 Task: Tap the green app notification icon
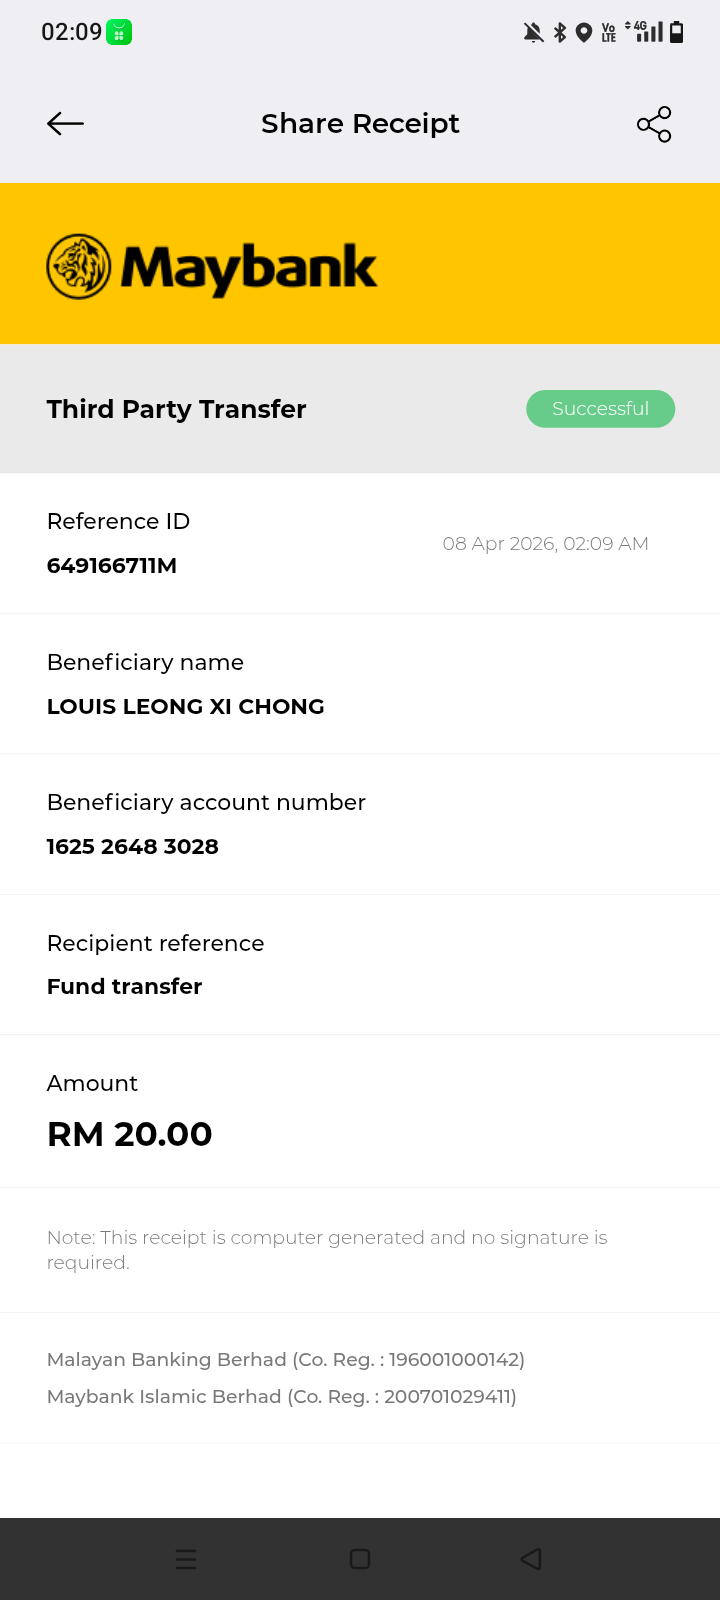click(119, 33)
